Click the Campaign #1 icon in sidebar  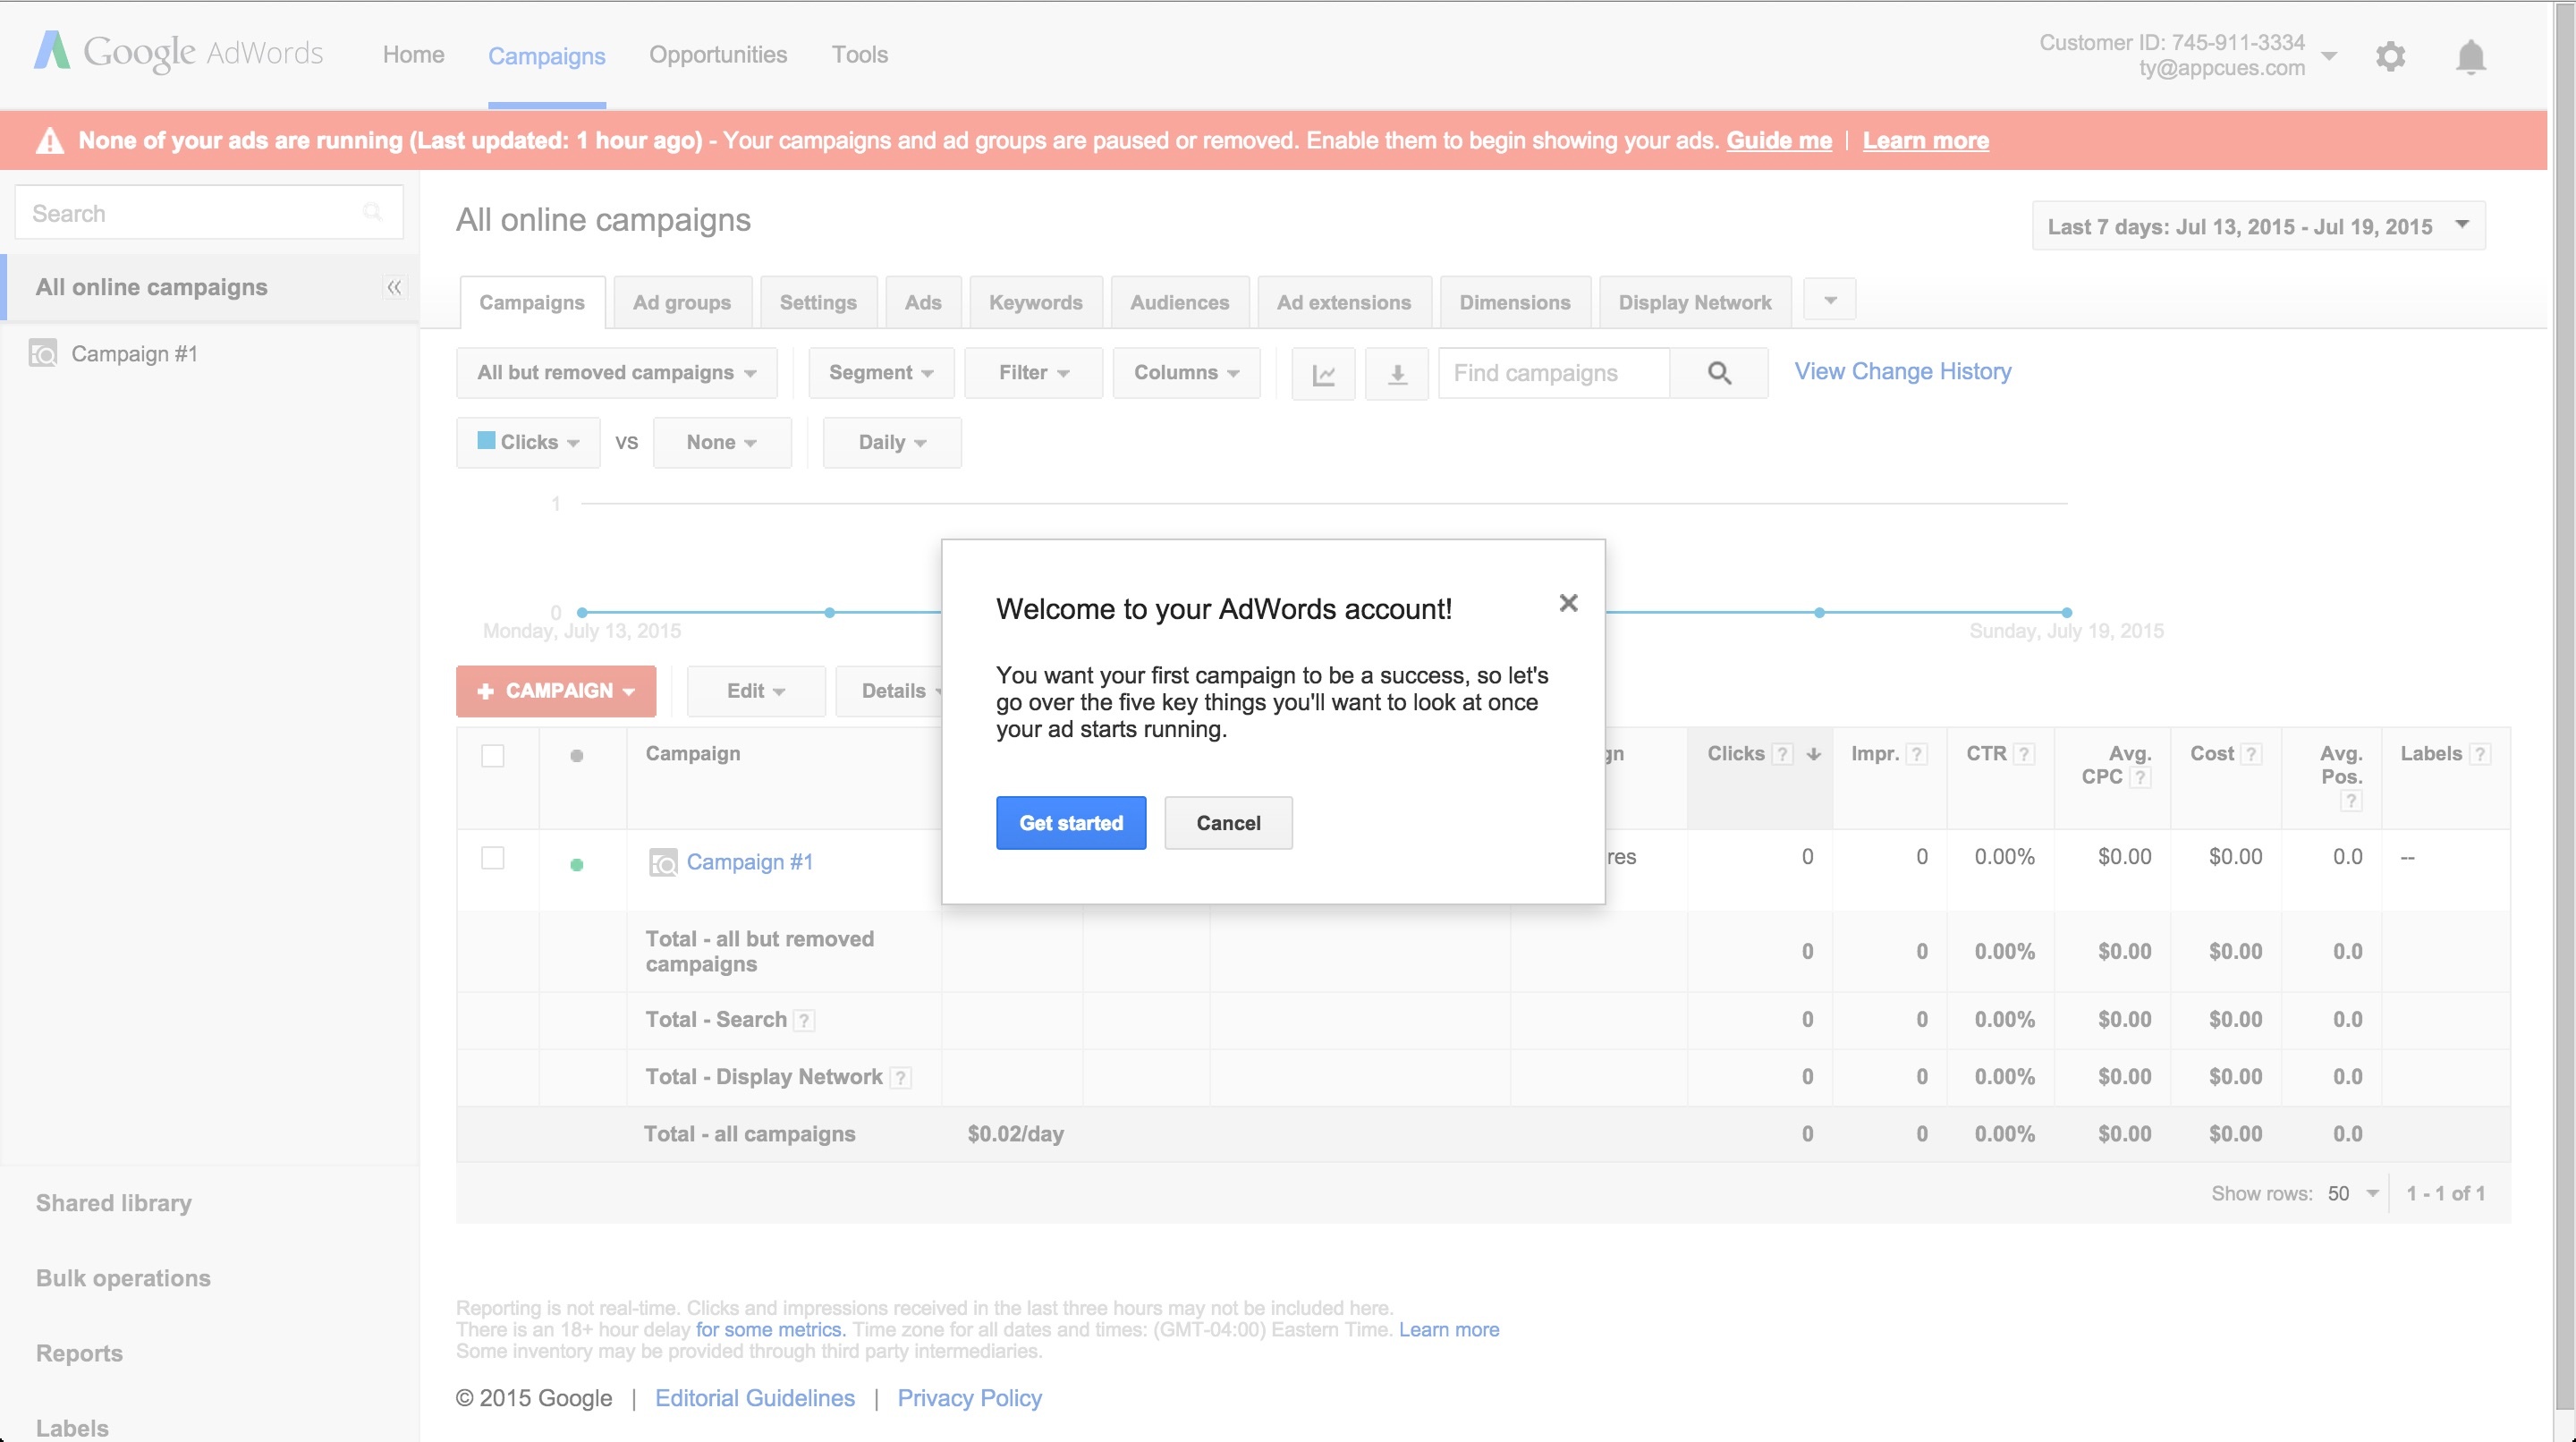pyautogui.click(x=43, y=353)
